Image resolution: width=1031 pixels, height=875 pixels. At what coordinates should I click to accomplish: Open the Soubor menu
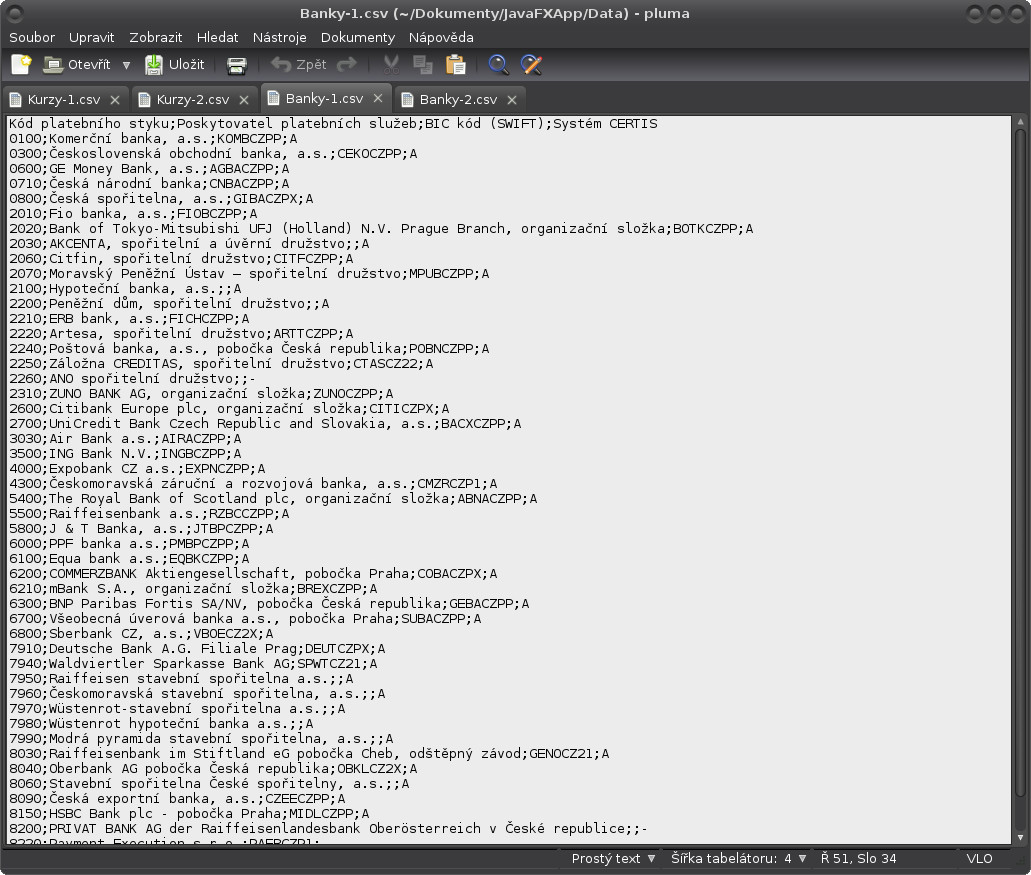pos(32,37)
